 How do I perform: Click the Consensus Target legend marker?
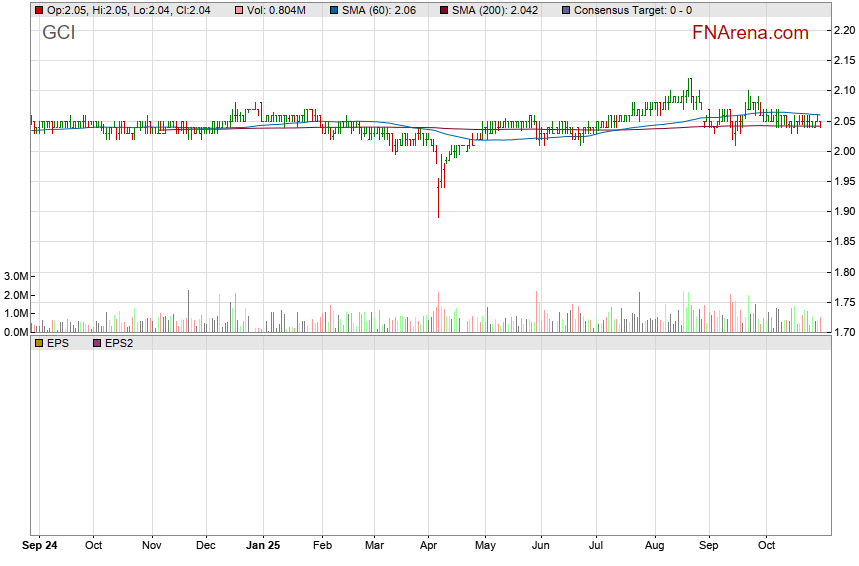[x=566, y=10]
